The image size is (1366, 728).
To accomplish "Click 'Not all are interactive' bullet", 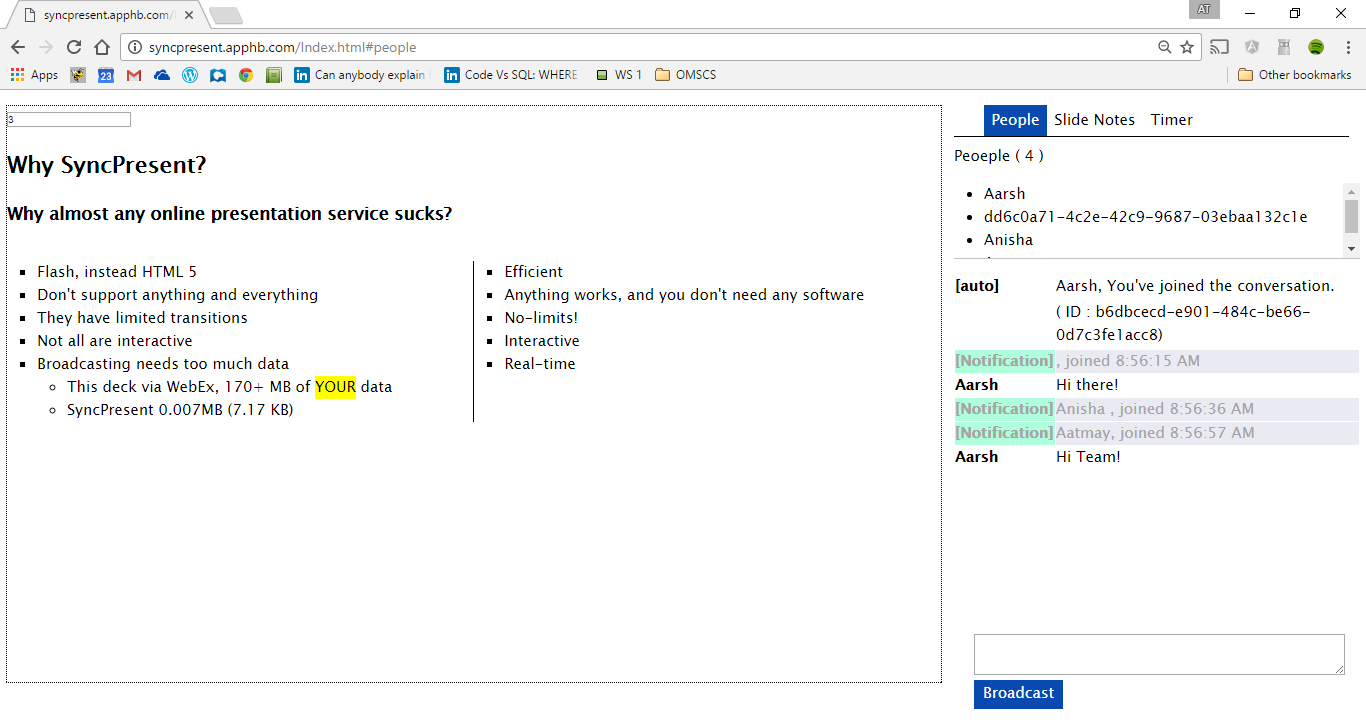I will [115, 341].
